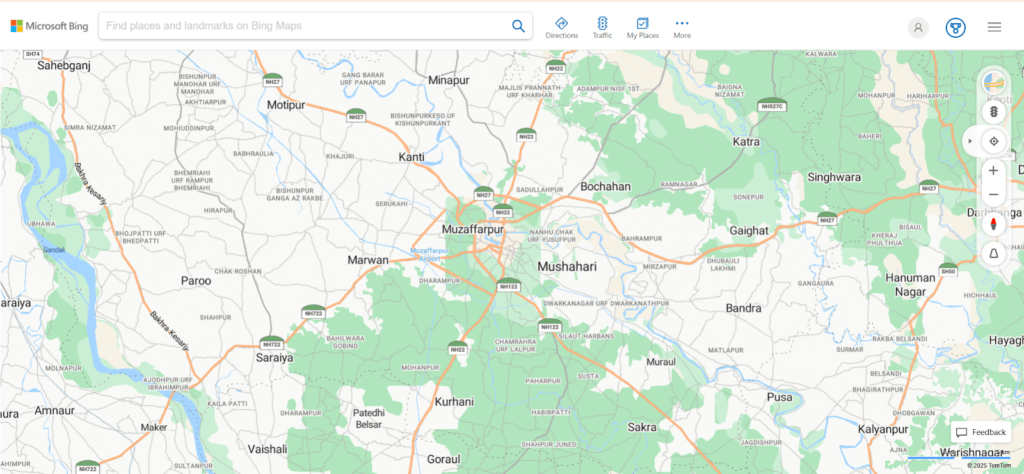This screenshot has height=474, width=1024.
Task: Click the Chak Roshan label
Action: click(238, 271)
